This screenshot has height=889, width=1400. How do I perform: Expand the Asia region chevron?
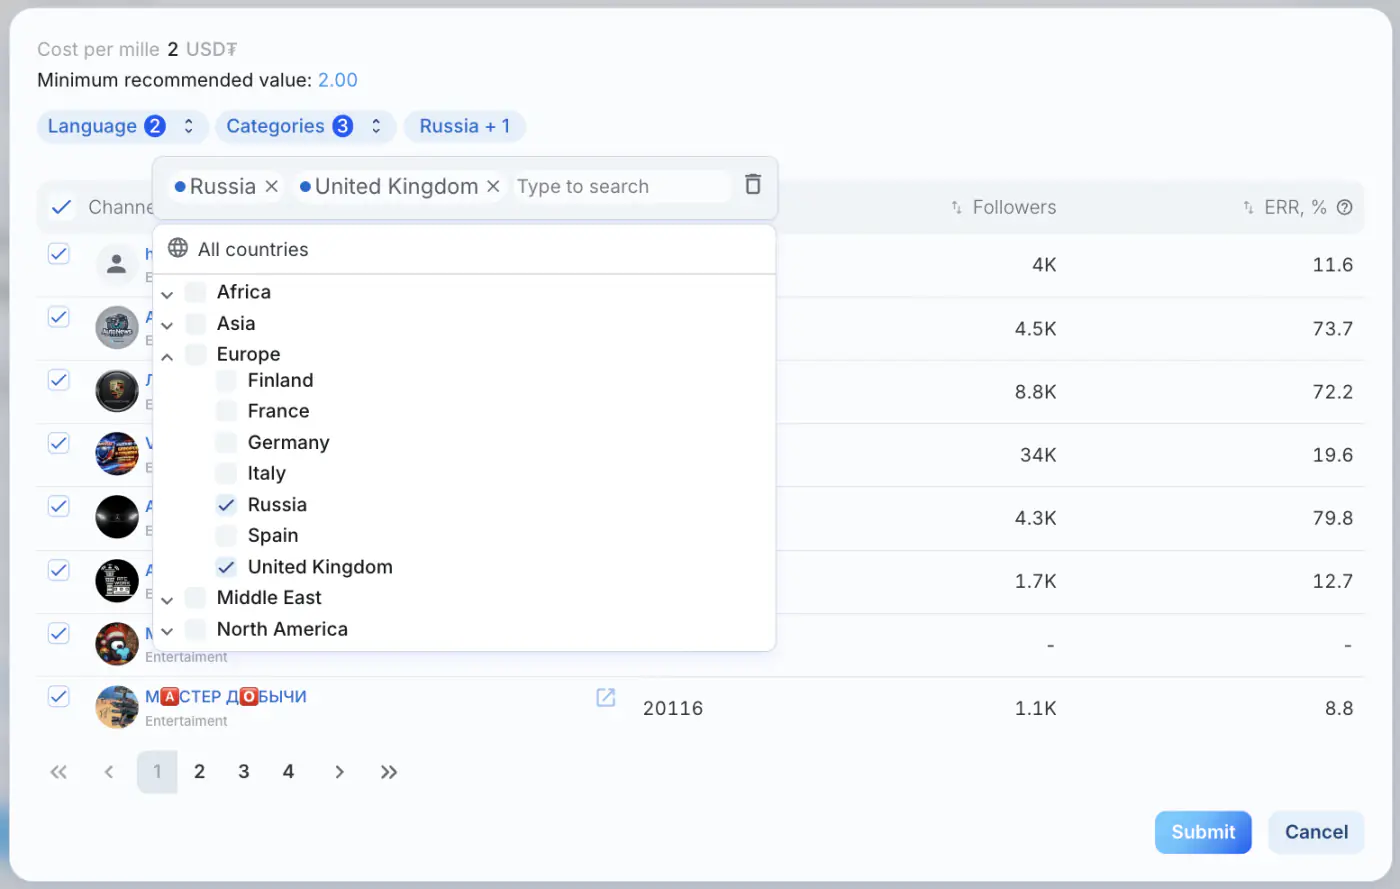(167, 325)
